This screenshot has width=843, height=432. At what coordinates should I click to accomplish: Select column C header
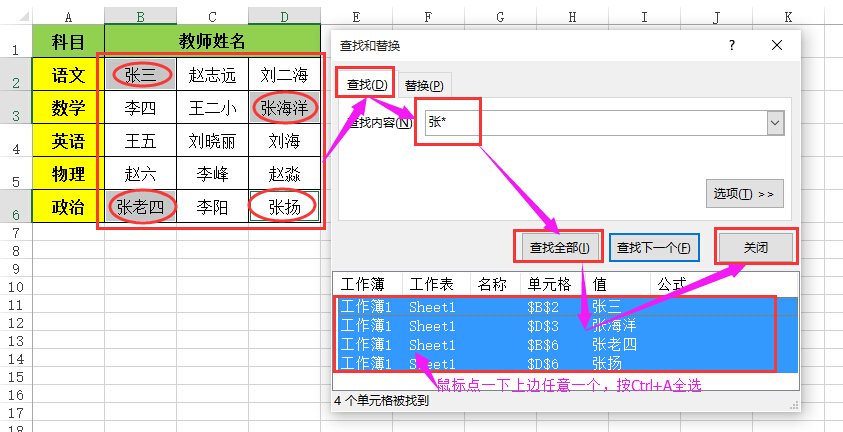point(212,17)
